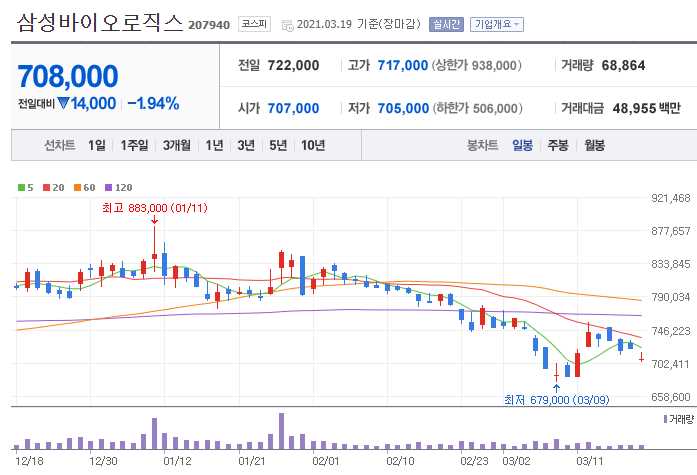Click the 저가 value 705,000
The width and height of the screenshot is (697, 475).
pos(403,108)
